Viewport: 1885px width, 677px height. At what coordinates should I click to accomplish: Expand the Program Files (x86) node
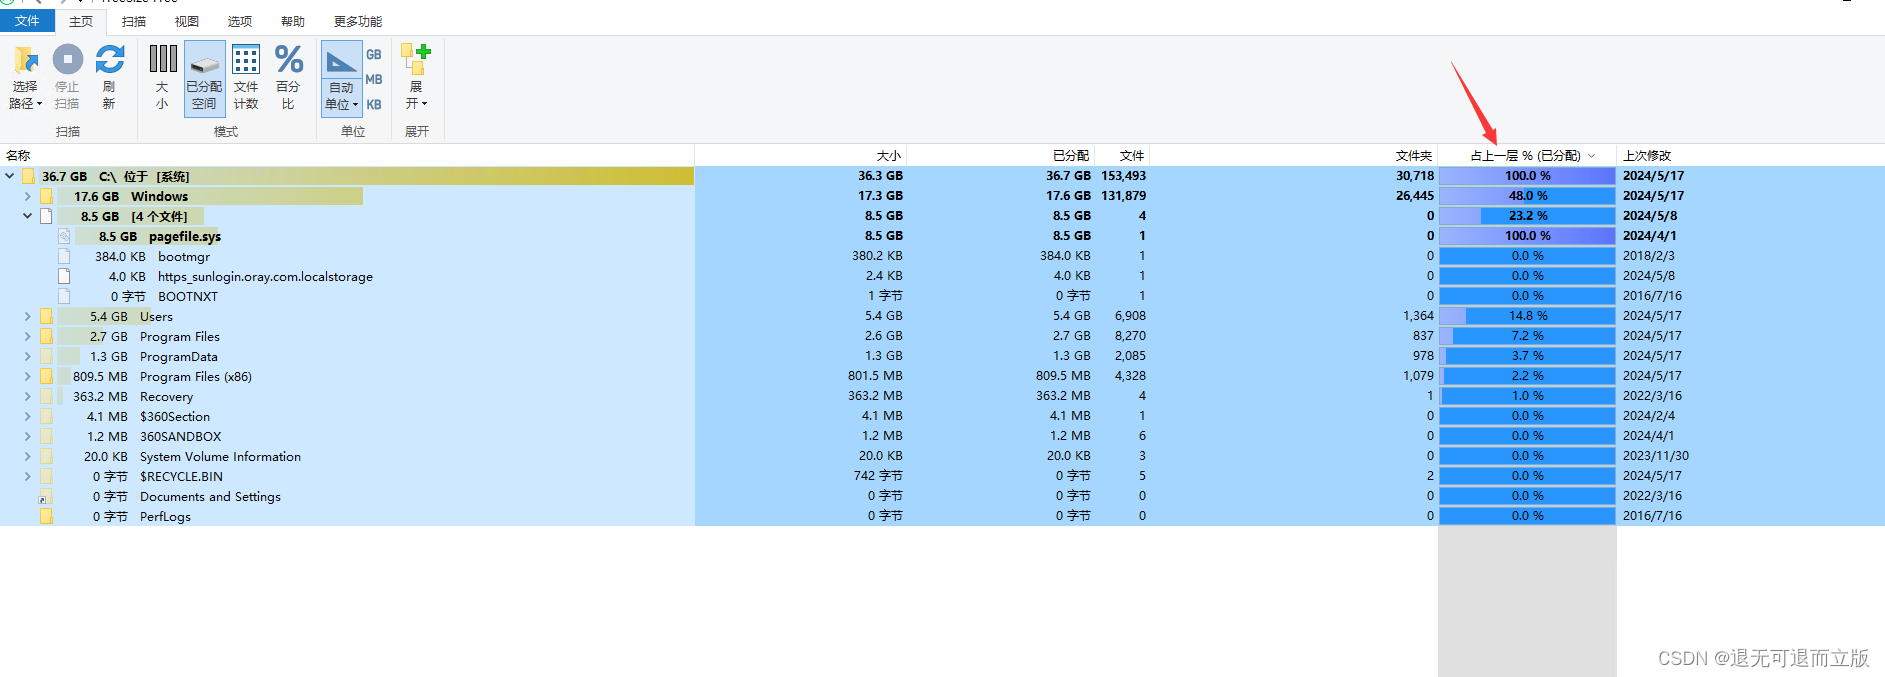click(28, 376)
